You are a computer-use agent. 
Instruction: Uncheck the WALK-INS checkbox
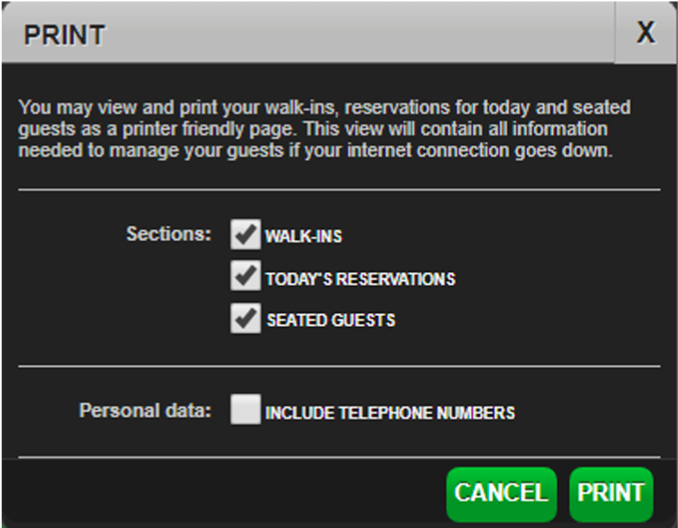(245, 235)
